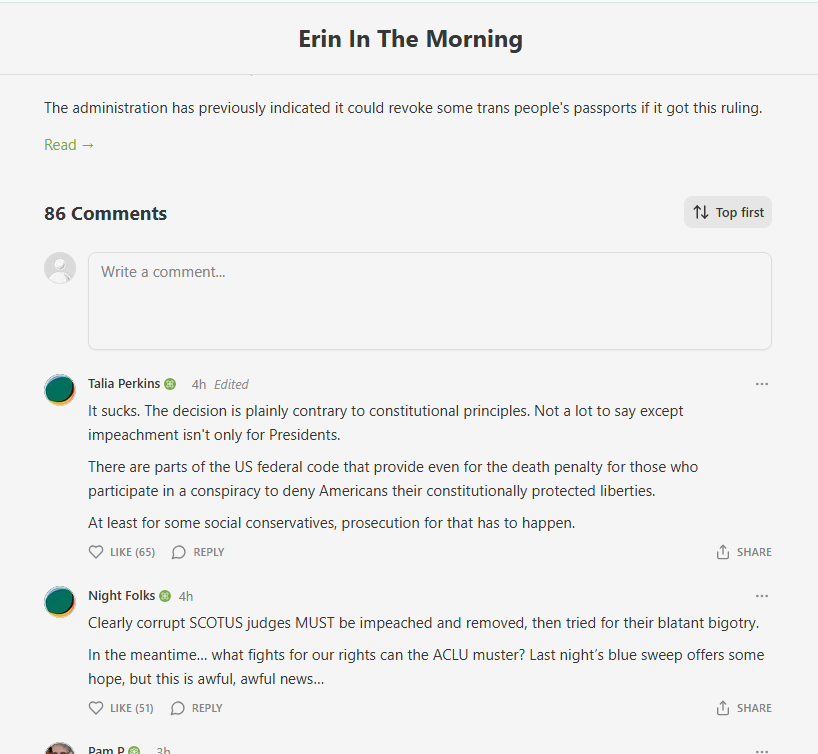Click the Erin In The Morning title

point(410,39)
